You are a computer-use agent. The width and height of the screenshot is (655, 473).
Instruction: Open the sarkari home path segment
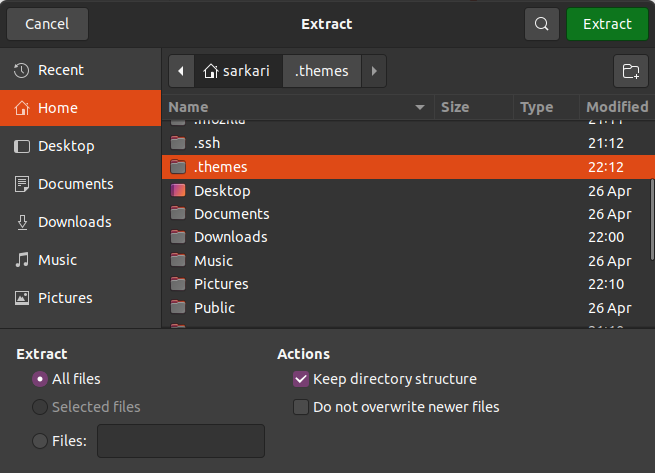click(236, 71)
